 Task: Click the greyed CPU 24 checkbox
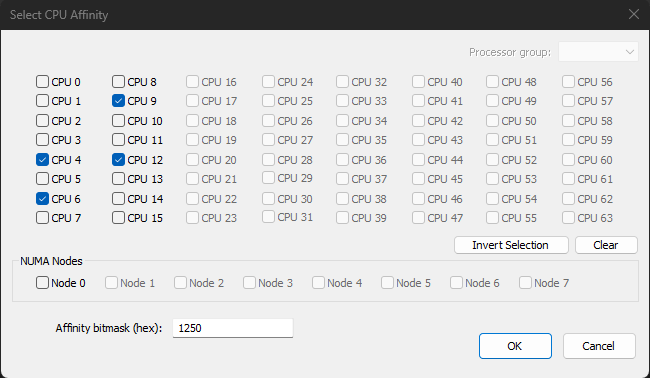tap(268, 82)
